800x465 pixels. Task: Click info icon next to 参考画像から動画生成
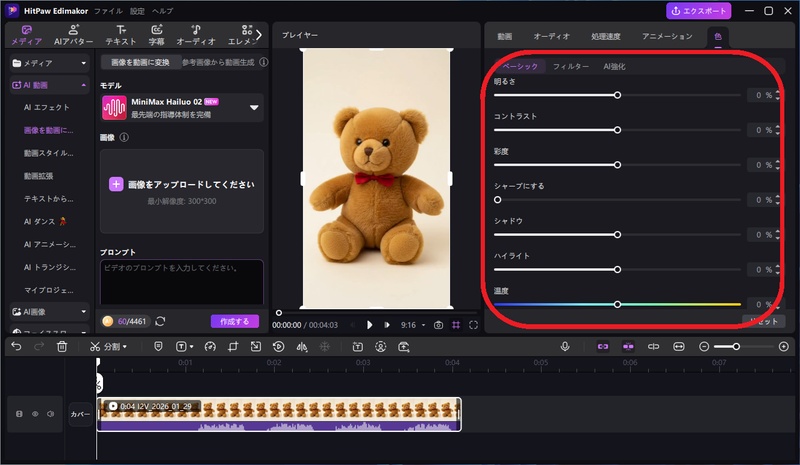(263, 62)
